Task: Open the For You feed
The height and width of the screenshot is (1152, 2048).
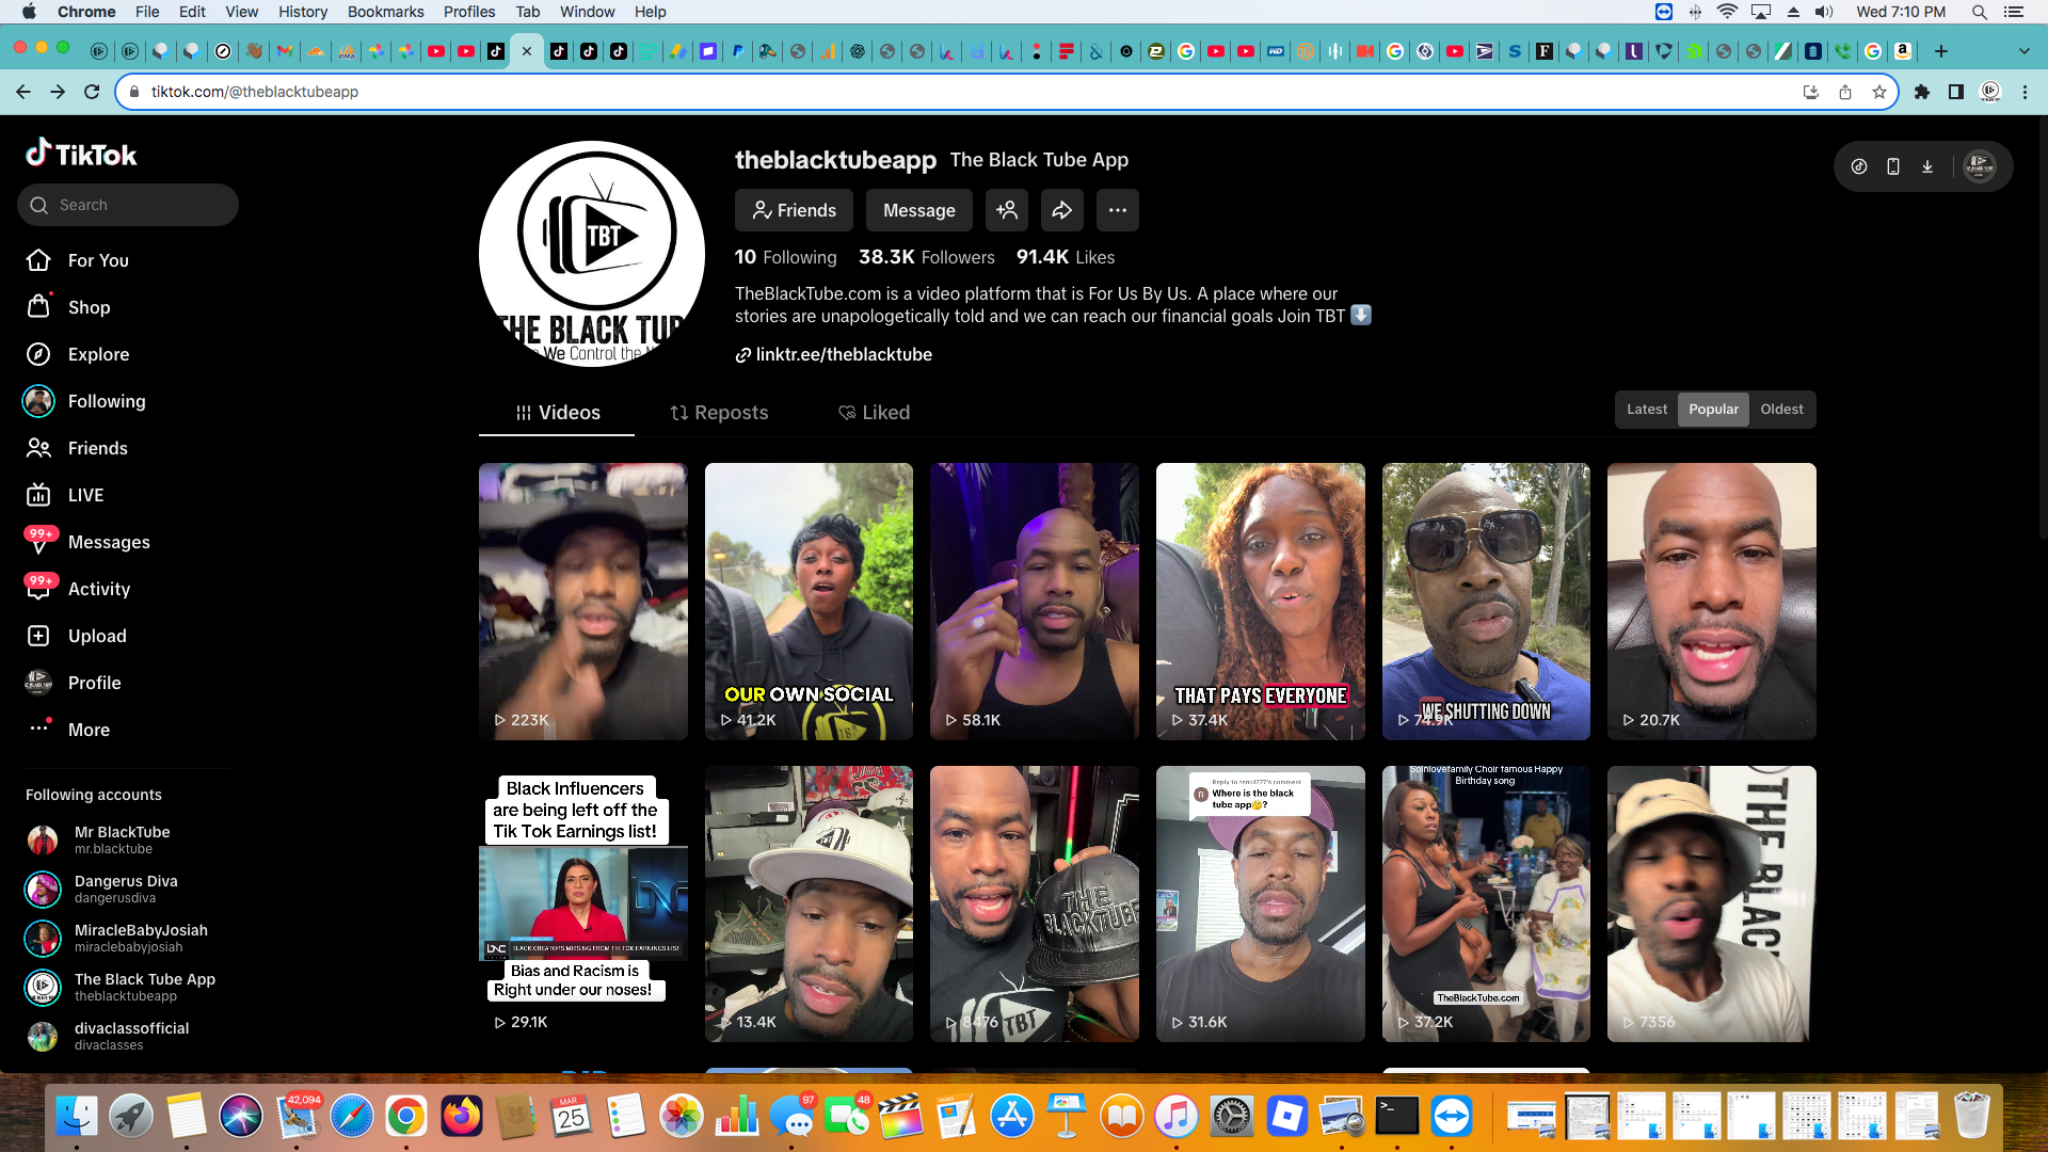Action: coord(97,260)
